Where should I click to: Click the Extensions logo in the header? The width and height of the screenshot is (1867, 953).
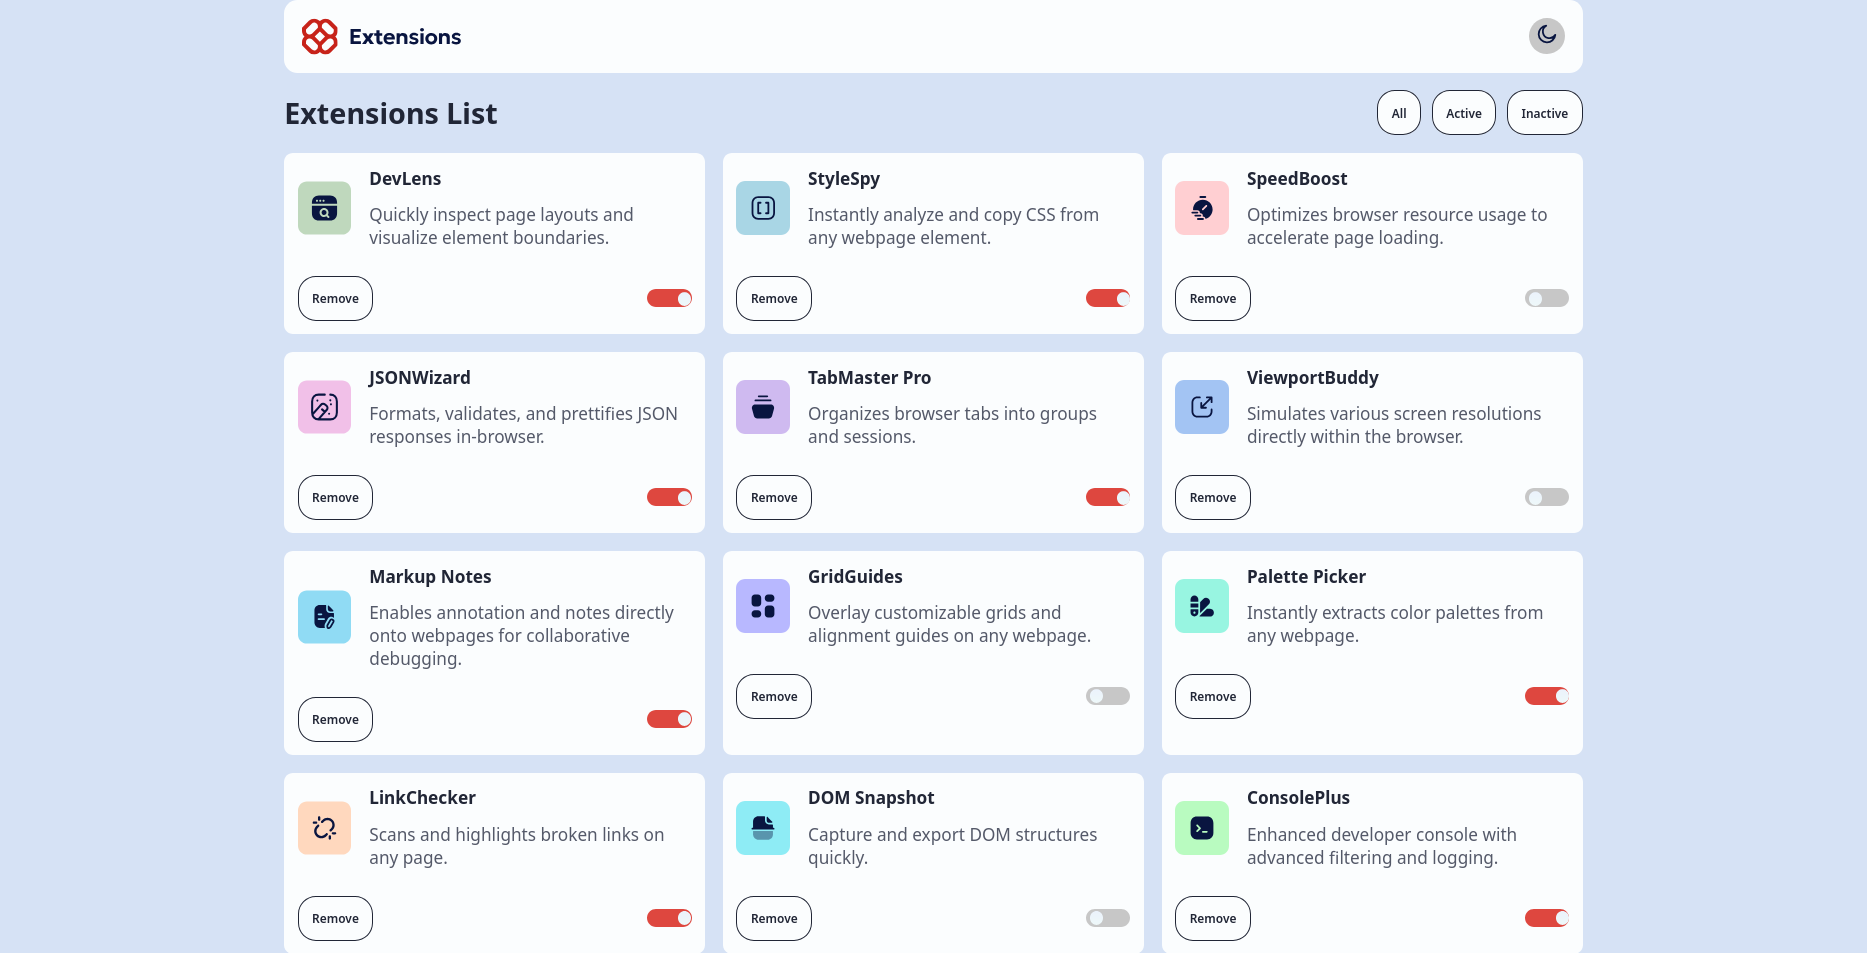point(381,37)
